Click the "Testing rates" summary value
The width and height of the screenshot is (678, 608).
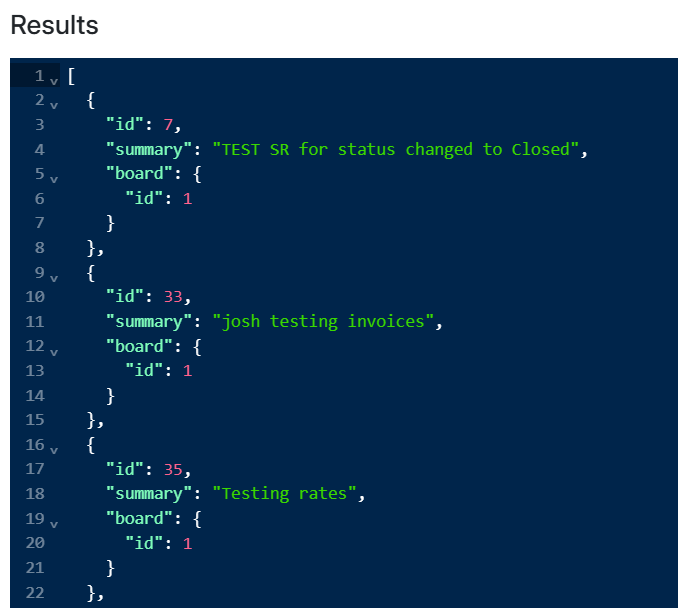287,494
